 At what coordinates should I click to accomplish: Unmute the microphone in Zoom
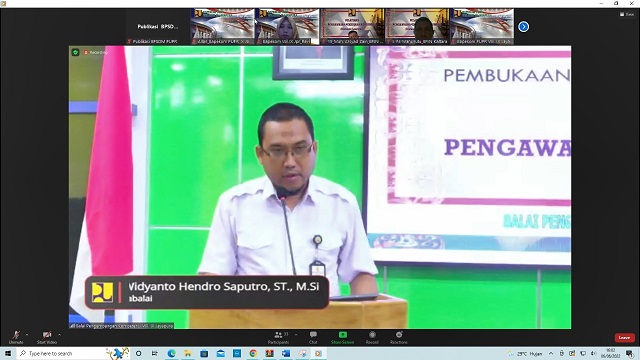(x=16, y=337)
